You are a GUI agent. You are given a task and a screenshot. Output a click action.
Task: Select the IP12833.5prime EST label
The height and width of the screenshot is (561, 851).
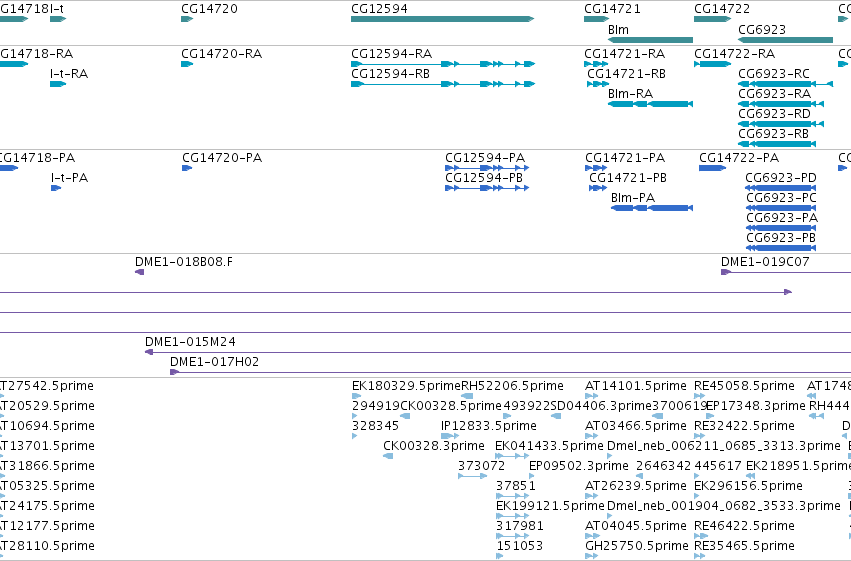tap(488, 425)
